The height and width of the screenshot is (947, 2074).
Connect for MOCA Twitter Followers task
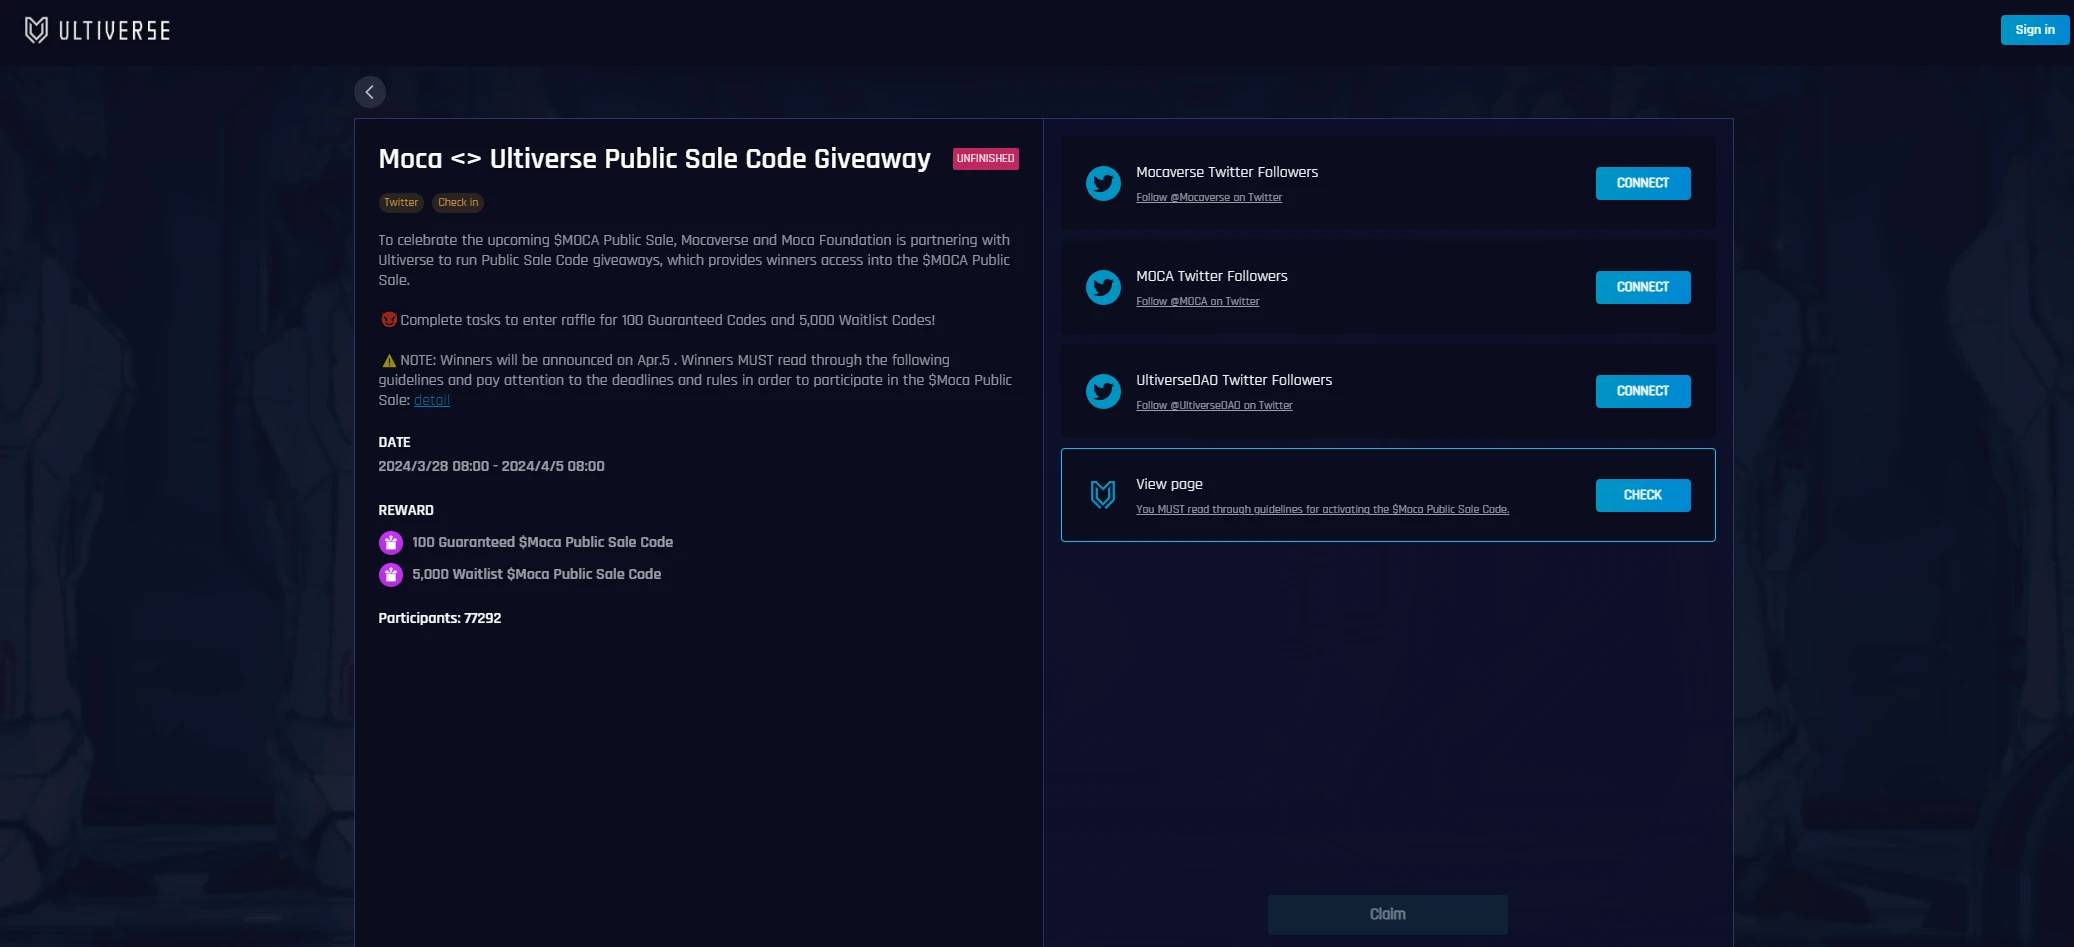click(1642, 287)
